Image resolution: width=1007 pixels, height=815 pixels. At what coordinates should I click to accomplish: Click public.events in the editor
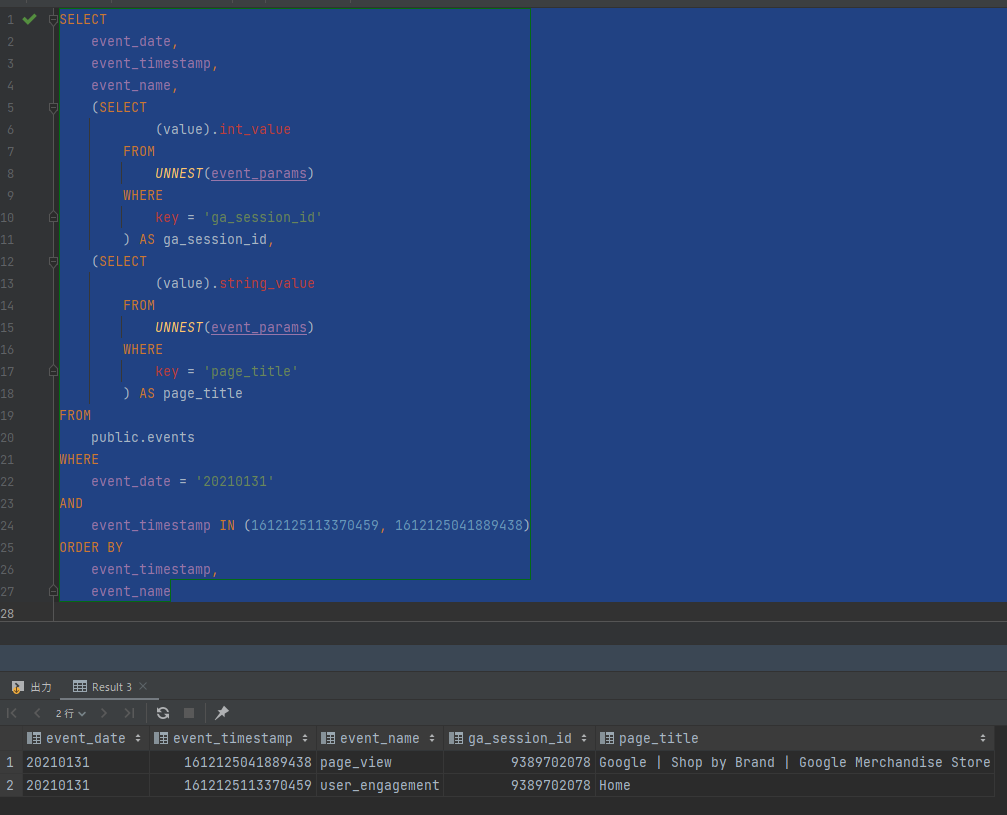(x=143, y=437)
